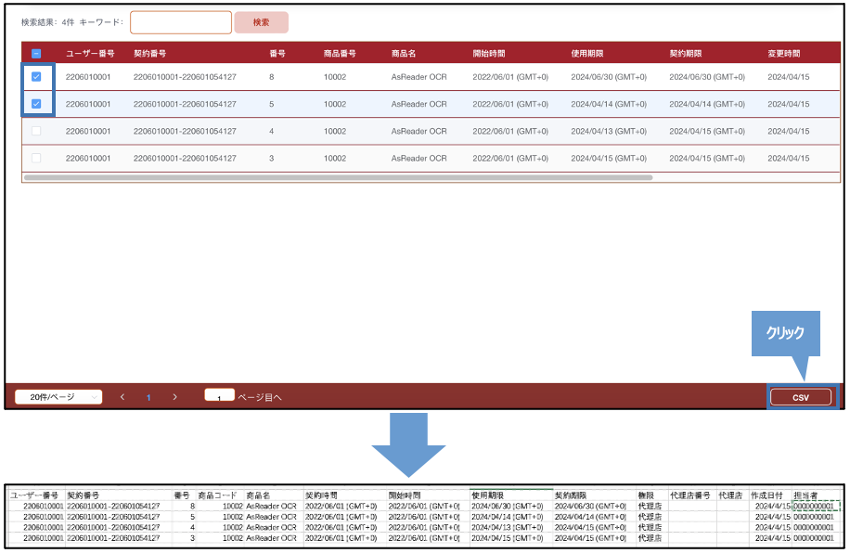Uncheck the checkbox for row number 8

[x=37, y=77]
